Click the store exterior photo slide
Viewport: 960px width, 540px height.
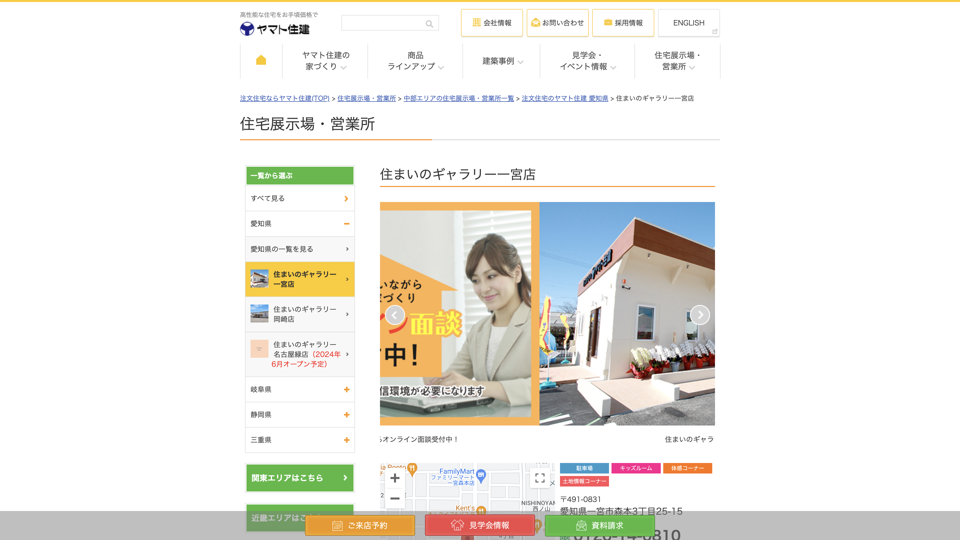coord(627,313)
